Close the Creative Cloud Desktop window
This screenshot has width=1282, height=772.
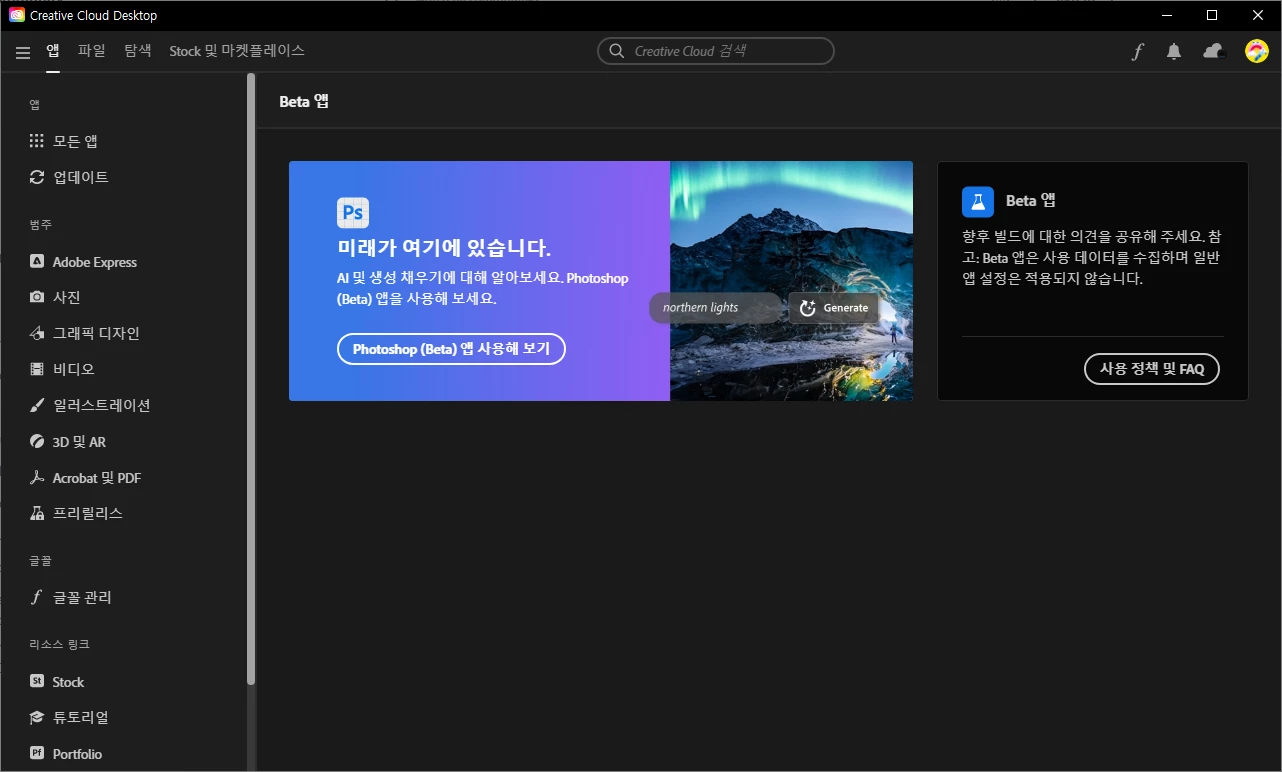click(1257, 15)
